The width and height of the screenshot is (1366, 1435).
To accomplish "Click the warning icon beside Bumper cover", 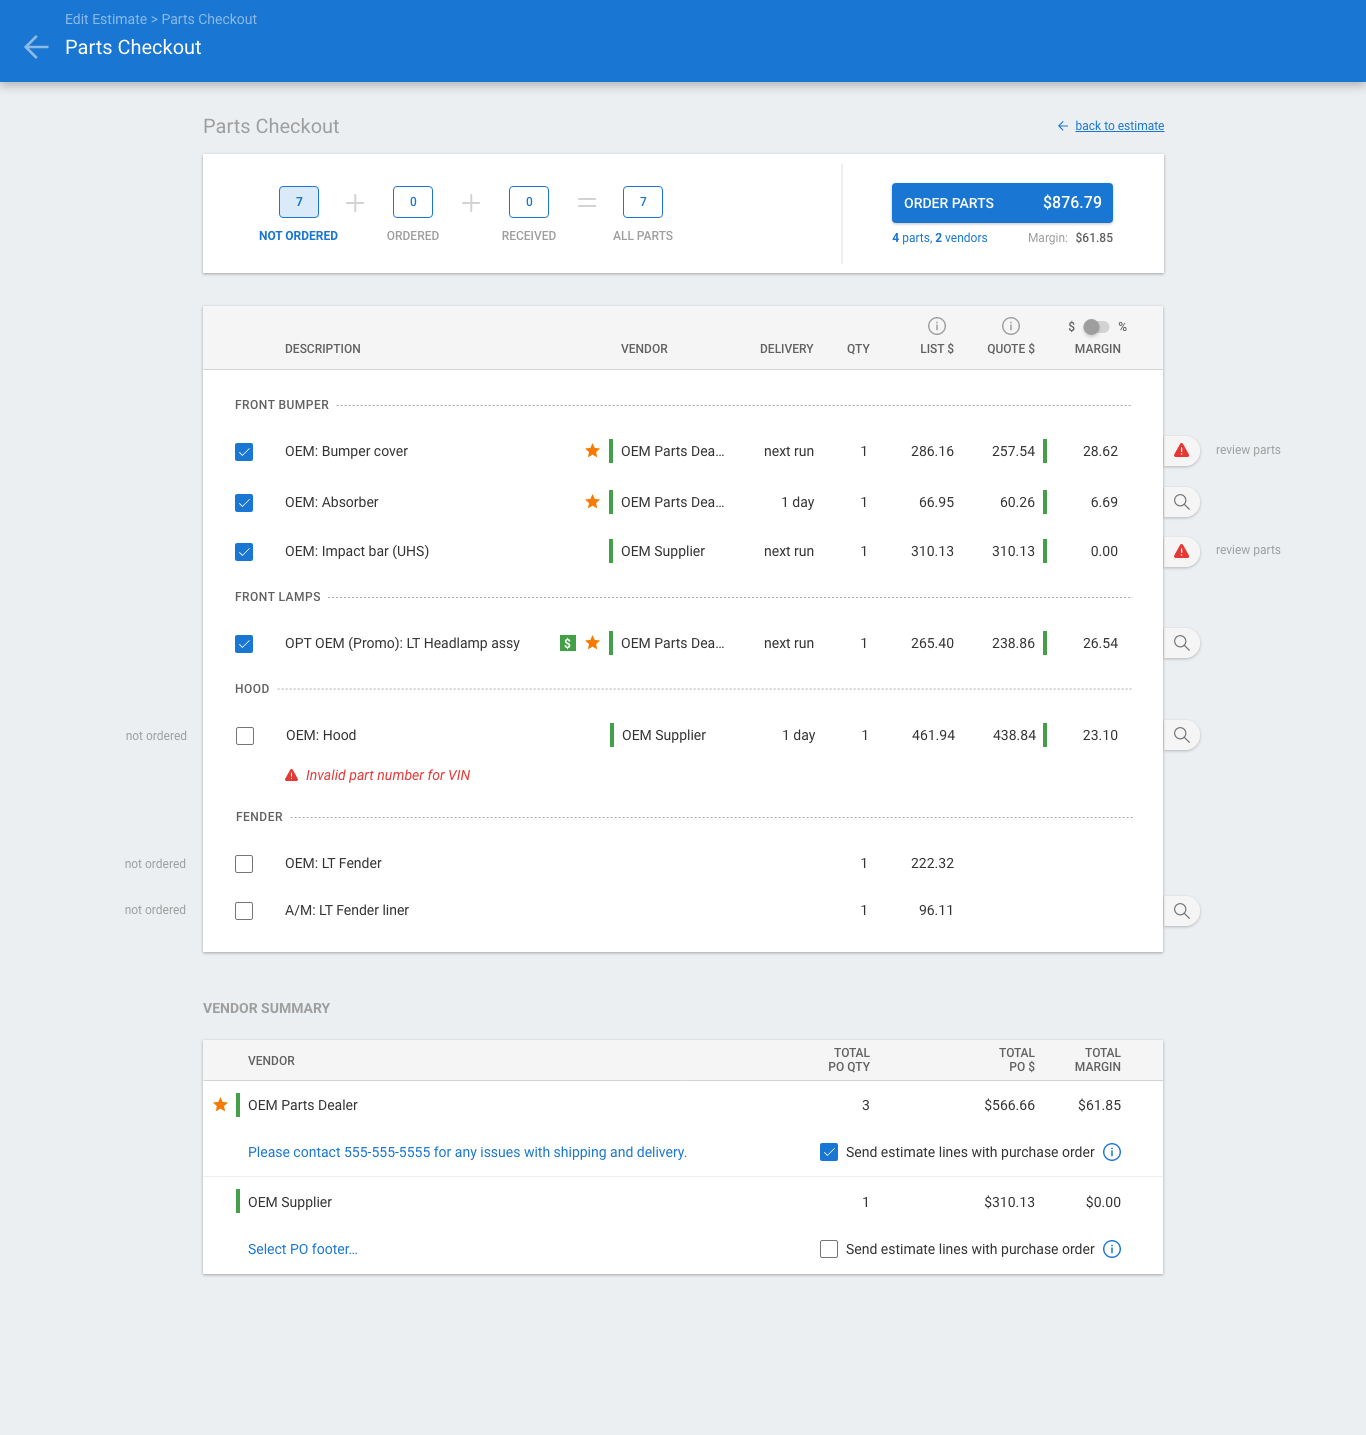I will [1181, 451].
